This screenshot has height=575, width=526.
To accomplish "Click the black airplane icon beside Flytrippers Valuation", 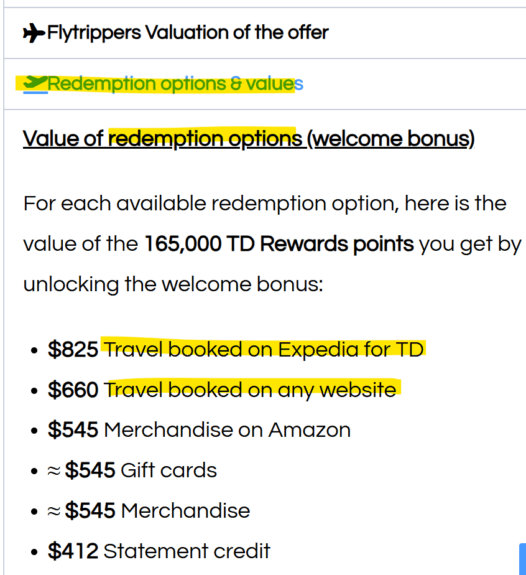I will pos(34,33).
